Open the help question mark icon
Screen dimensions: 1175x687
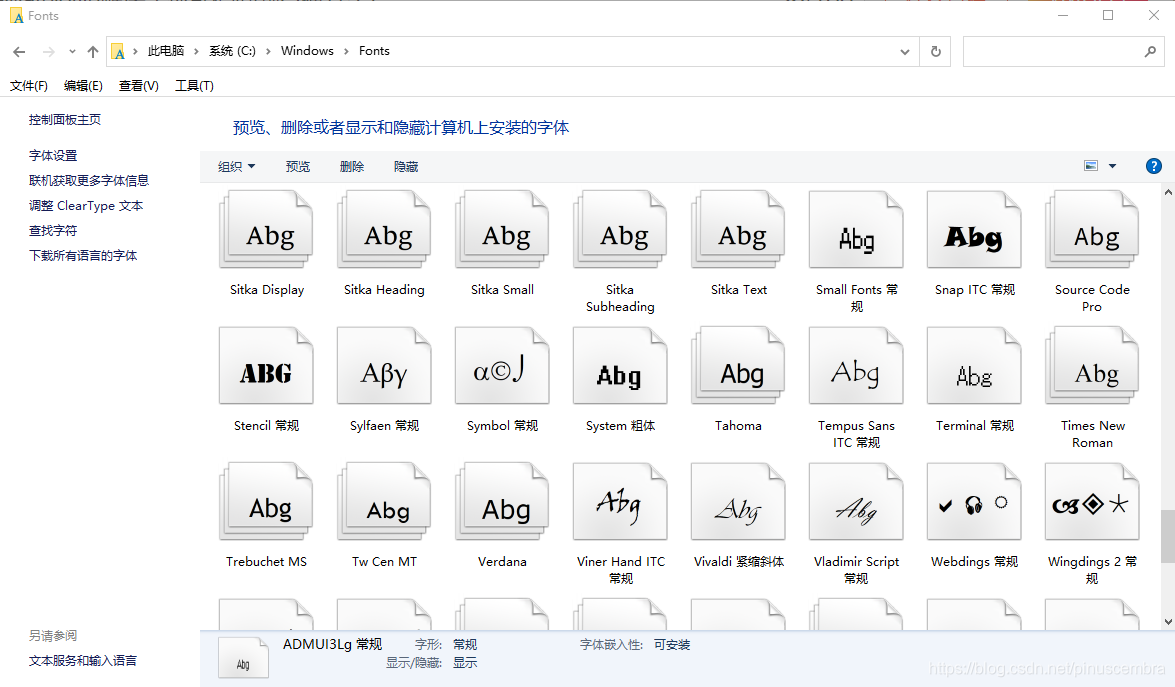(1153, 166)
